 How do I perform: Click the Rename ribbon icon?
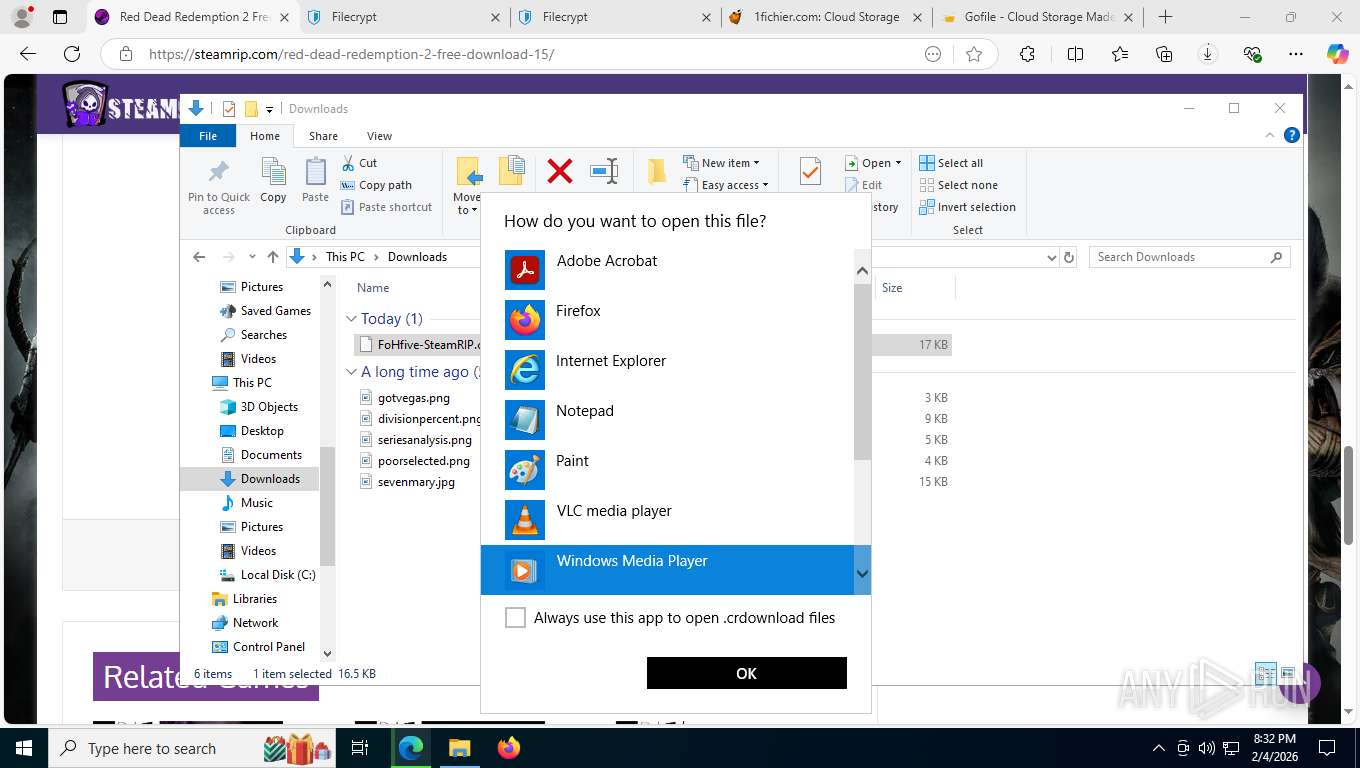(x=604, y=171)
